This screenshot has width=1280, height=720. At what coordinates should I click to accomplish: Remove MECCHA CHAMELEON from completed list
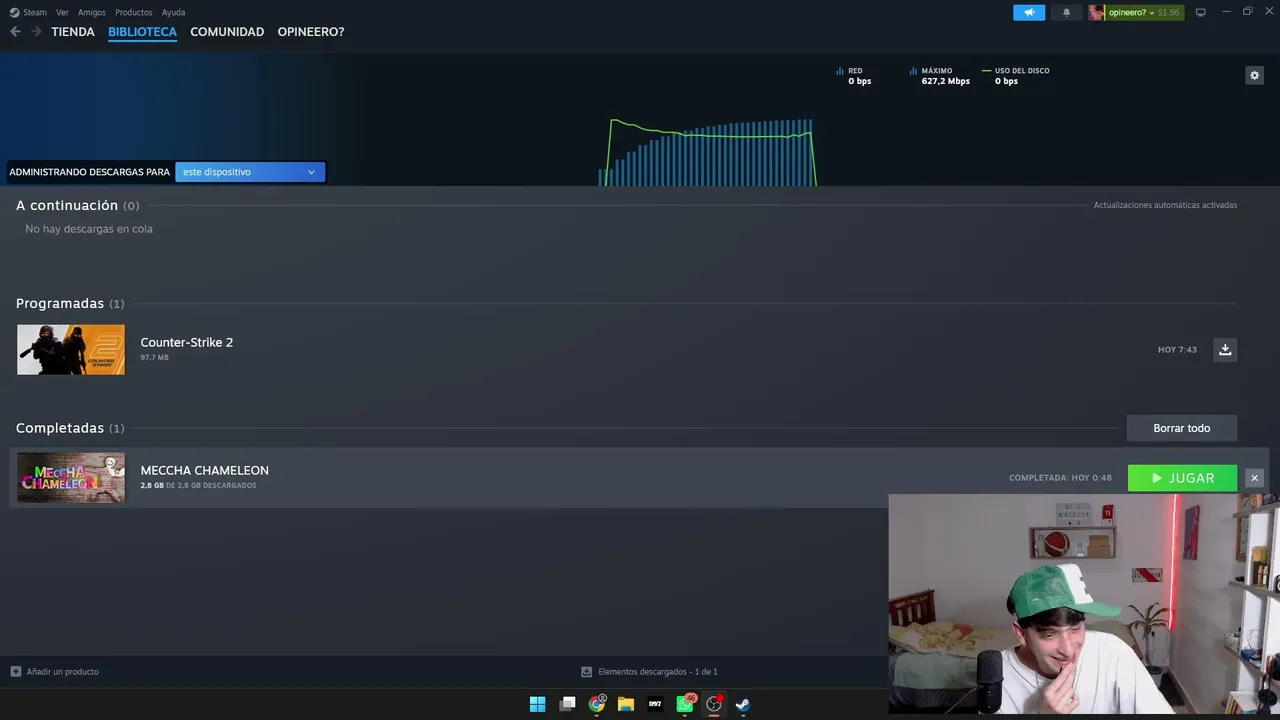pos(1254,478)
